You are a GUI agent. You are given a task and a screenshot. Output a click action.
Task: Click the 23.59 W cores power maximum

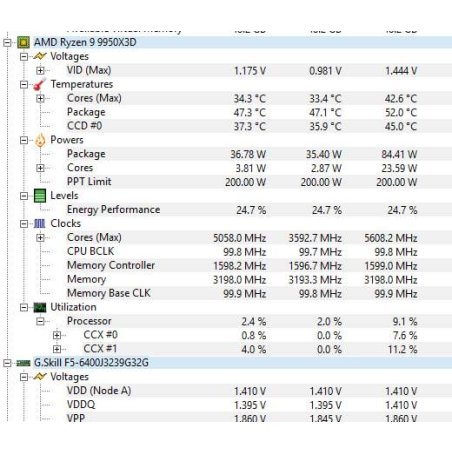399,168
